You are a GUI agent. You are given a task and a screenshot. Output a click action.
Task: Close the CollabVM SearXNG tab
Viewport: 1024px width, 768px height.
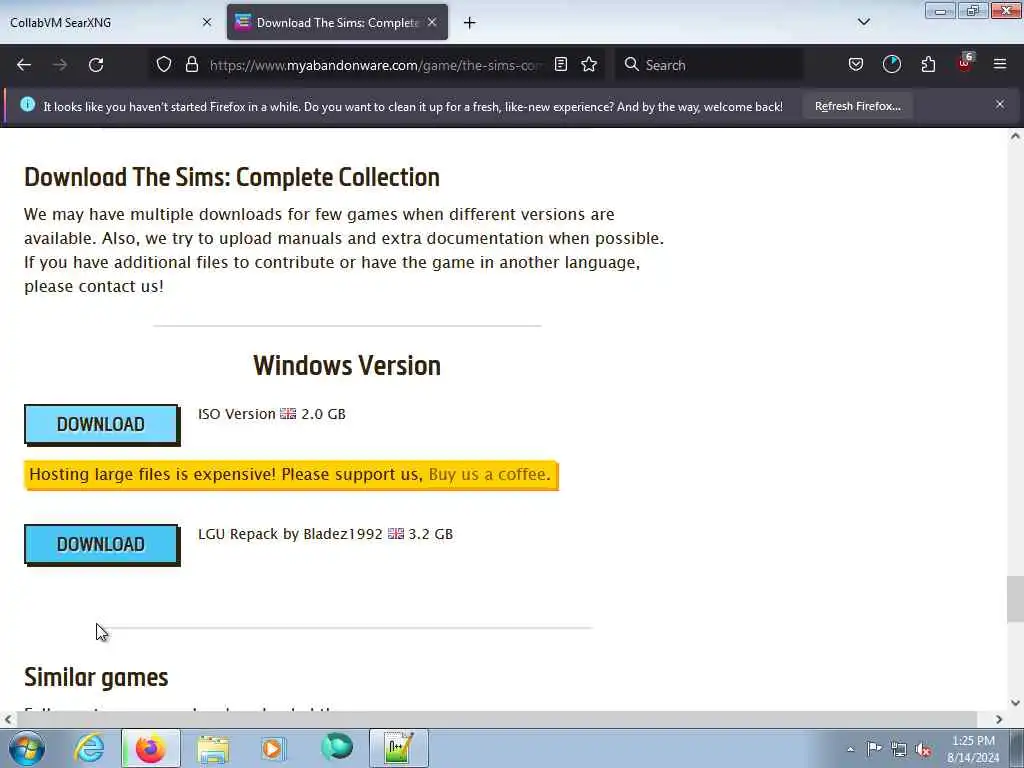point(207,22)
